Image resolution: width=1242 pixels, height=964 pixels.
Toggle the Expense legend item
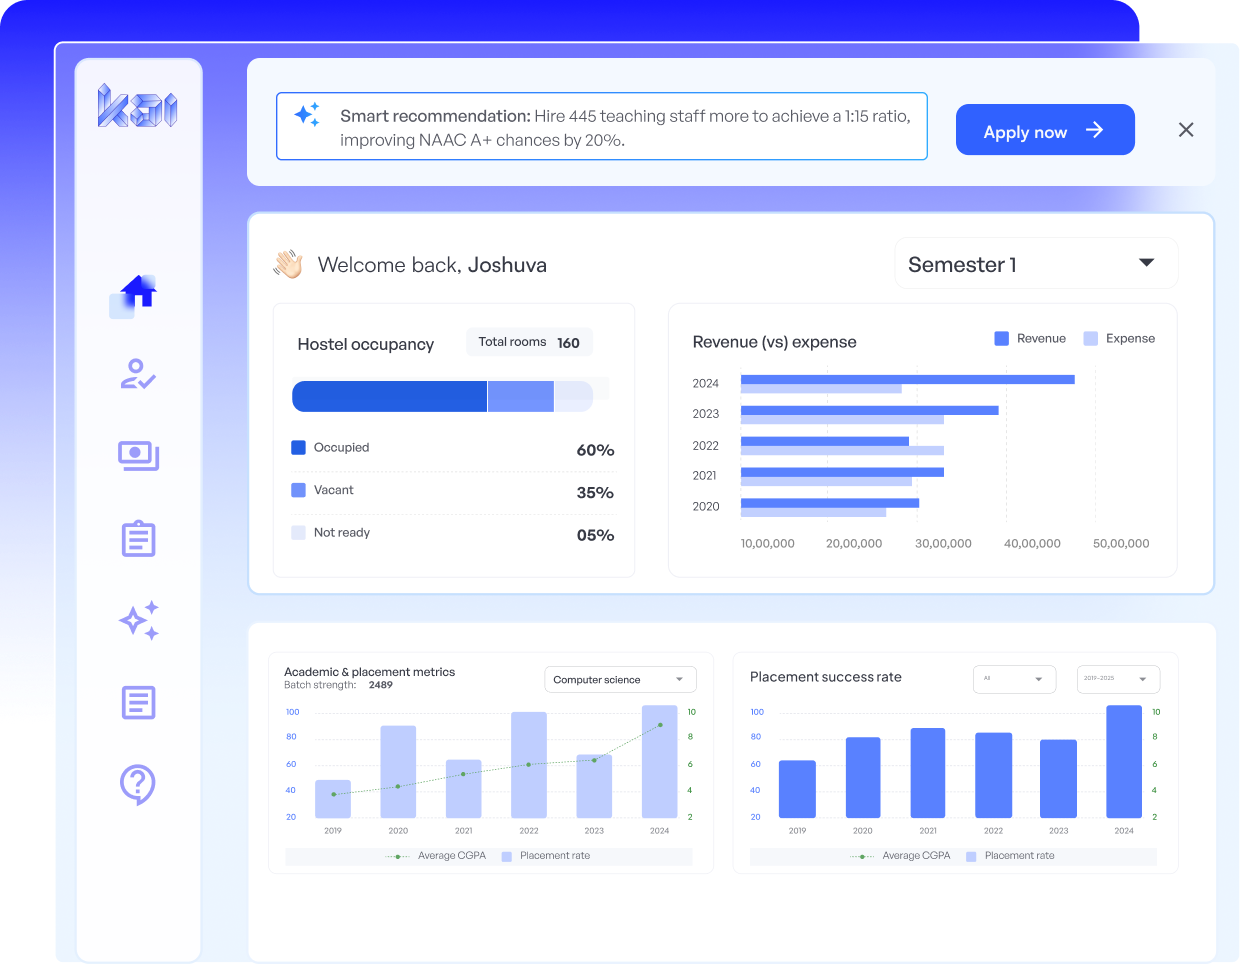[x=1119, y=339]
